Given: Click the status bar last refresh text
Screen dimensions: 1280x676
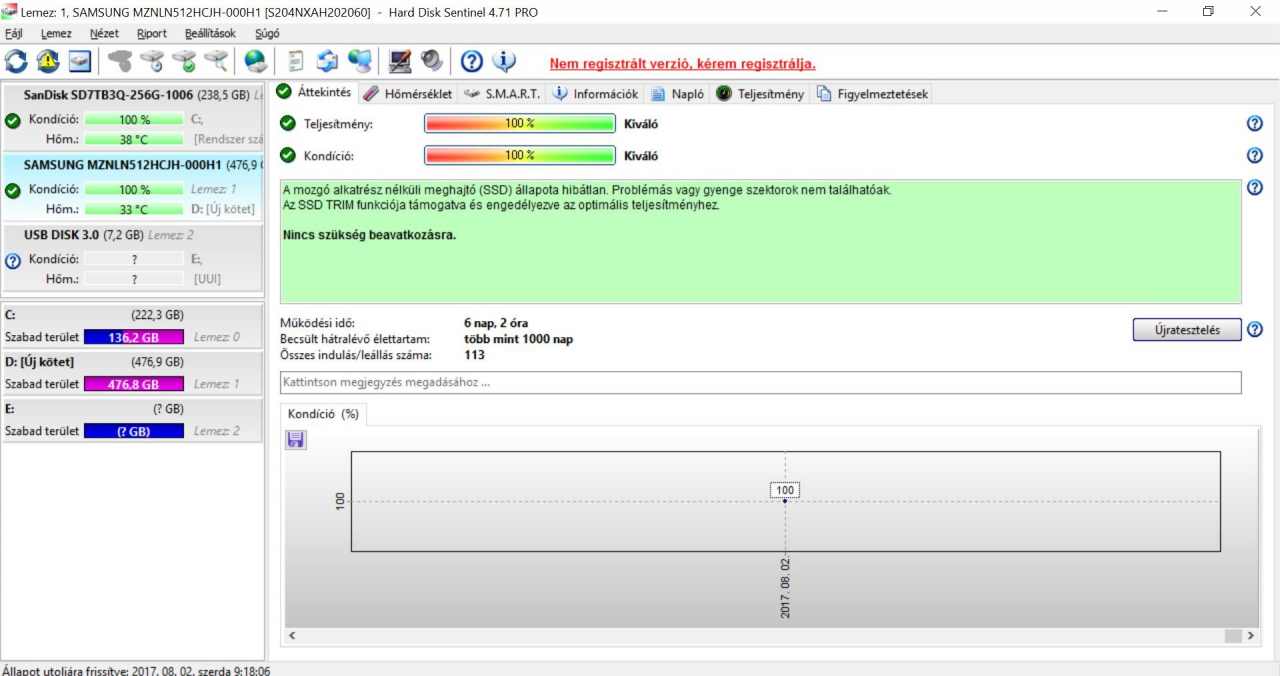Looking at the screenshot, I should point(136,670).
